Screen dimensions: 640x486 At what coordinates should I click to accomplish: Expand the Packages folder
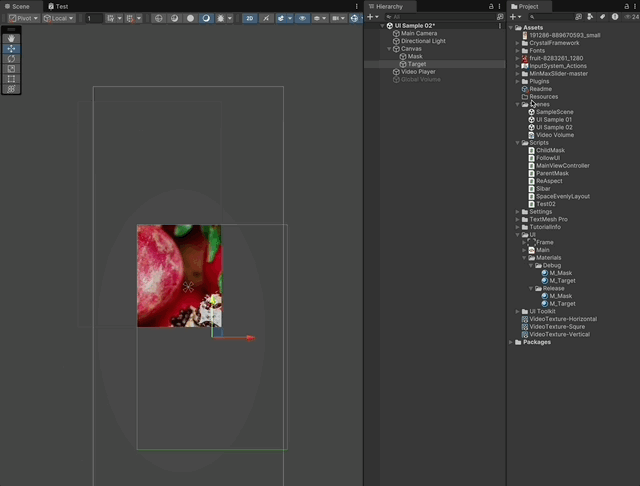coord(511,342)
